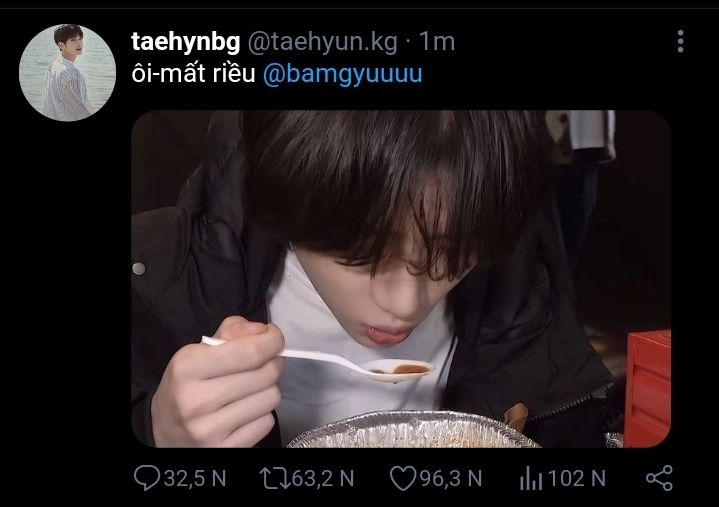Click the 63,2 N retweet count

click(322, 478)
